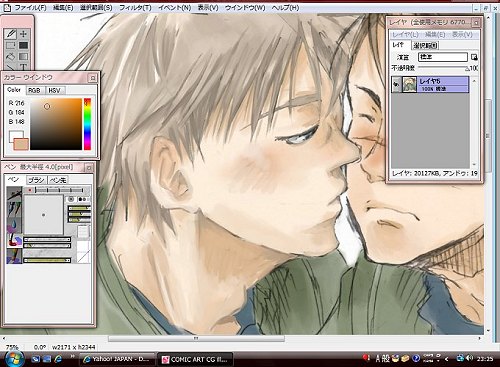Switch to the レイヤ tab in layer panel
Viewport: 500px width, 367px height.
tap(399, 45)
